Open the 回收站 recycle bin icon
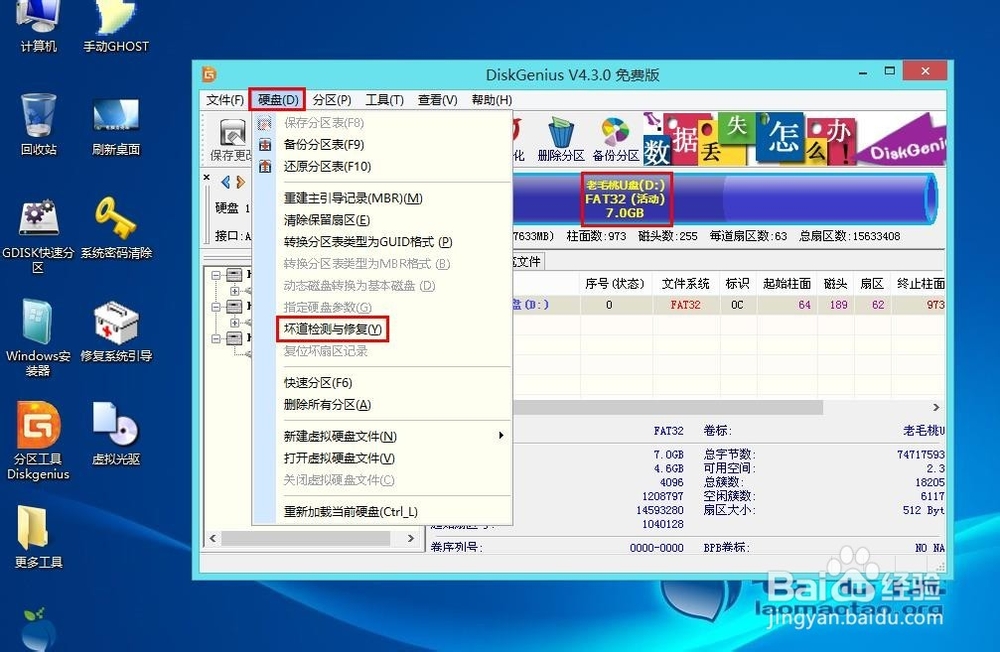1000x652 pixels. point(38,124)
